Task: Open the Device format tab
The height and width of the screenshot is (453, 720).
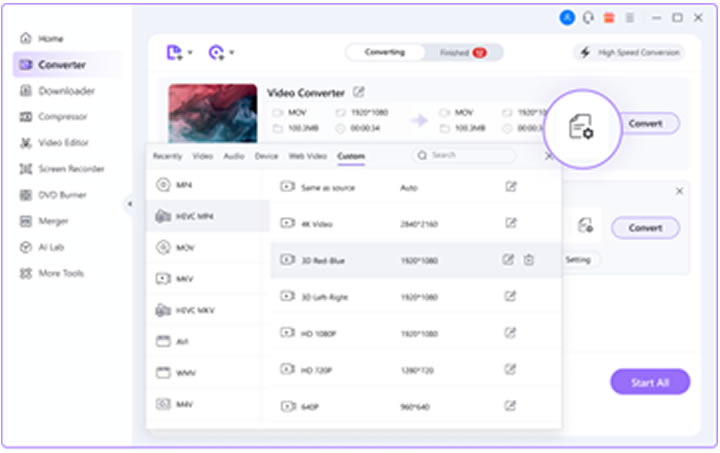Action: [x=266, y=156]
